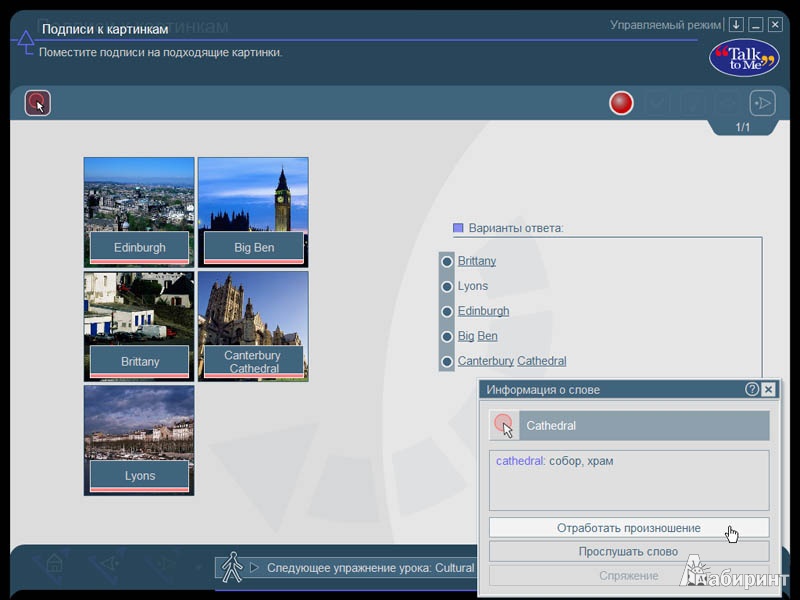Click the Lyons caption label

click(139, 476)
